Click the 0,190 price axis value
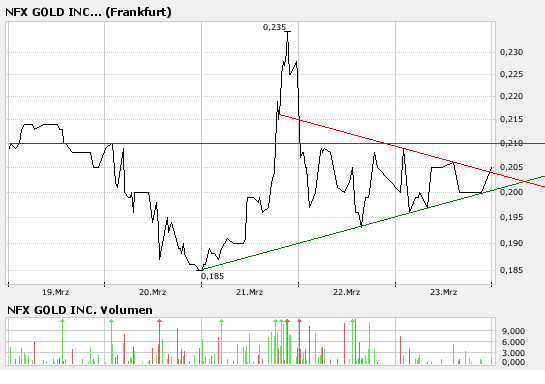Viewport: 545px width, 384px height. [511, 243]
